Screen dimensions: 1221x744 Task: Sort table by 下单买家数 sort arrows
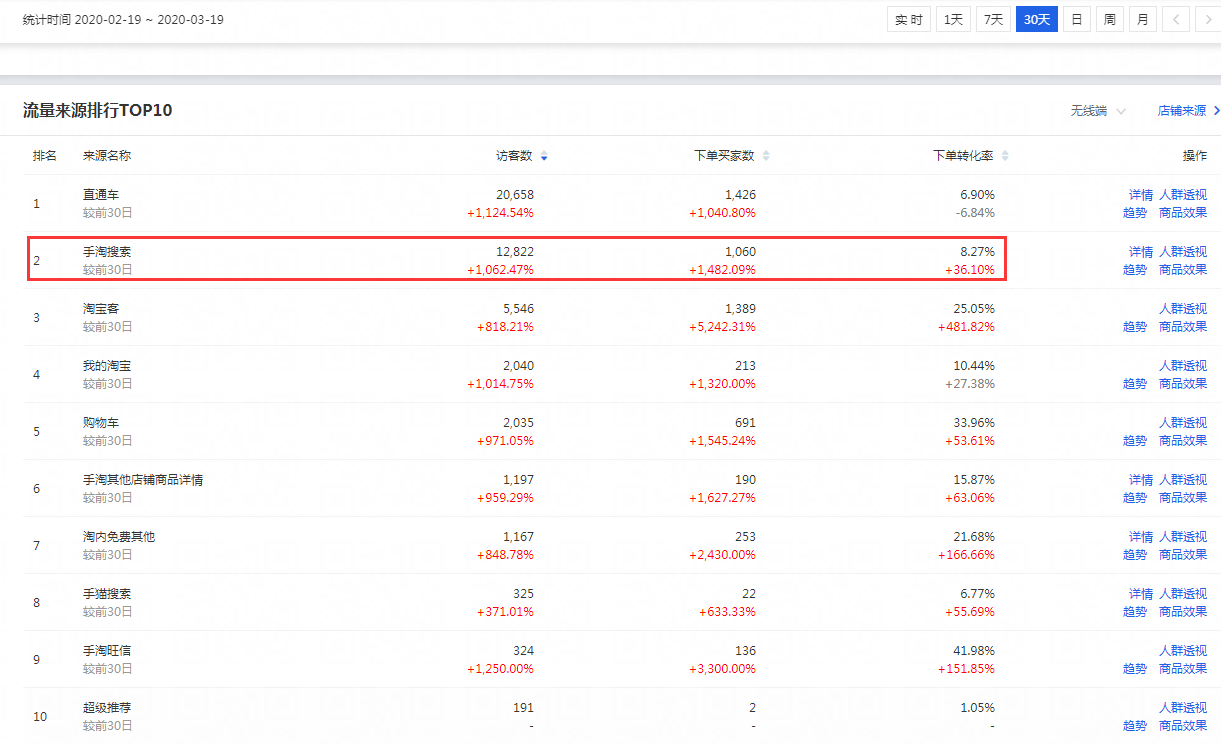point(766,156)
